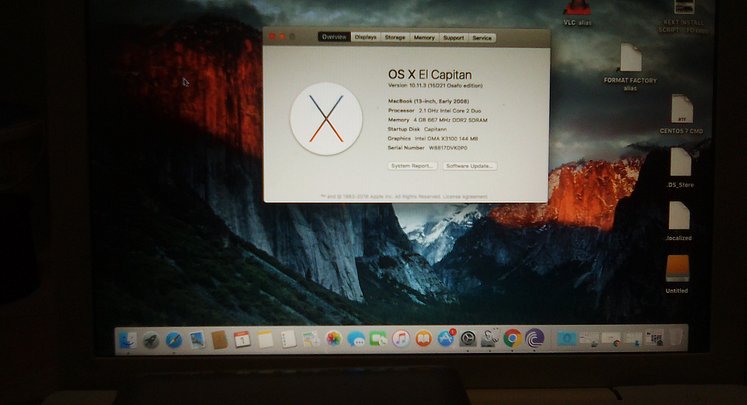Open iBooks orange book icon in Dock

(x=424, y=339)
